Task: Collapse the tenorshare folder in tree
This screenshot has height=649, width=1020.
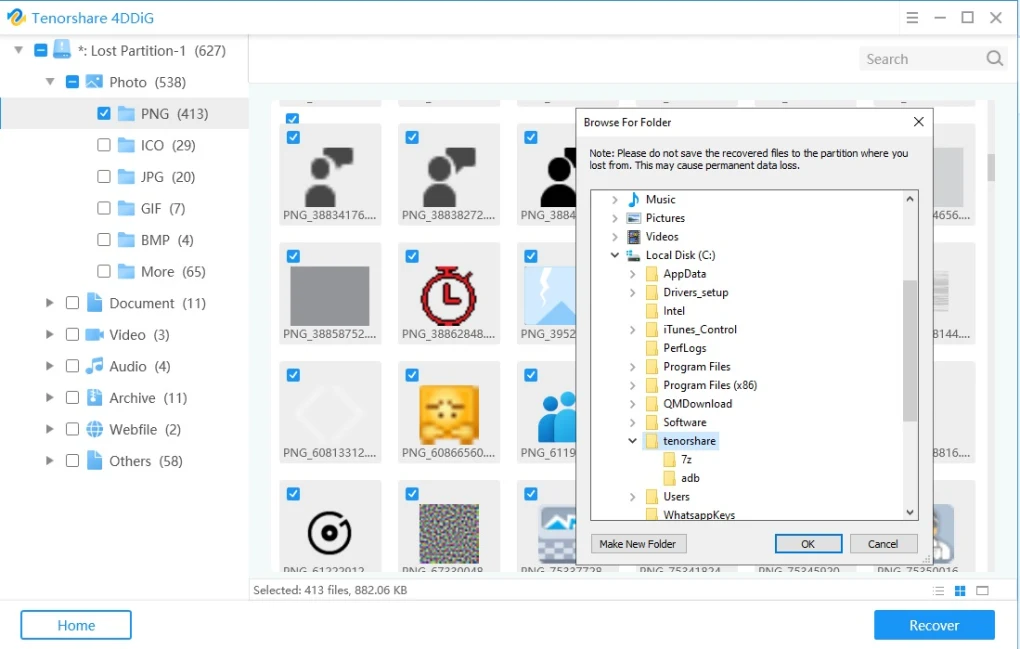Action: (x=632, y=441)
